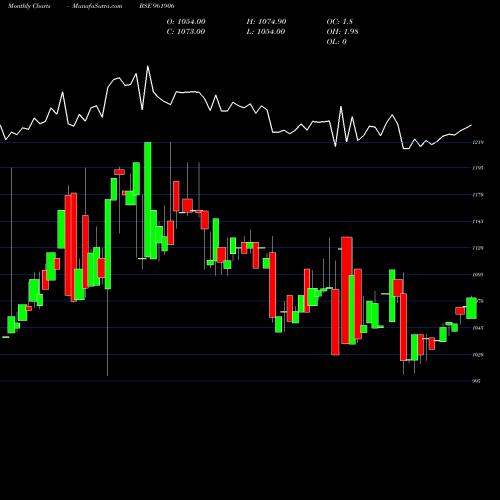
Task: Select the low value 'L: 1054.00'
Action: click(266, 32)
